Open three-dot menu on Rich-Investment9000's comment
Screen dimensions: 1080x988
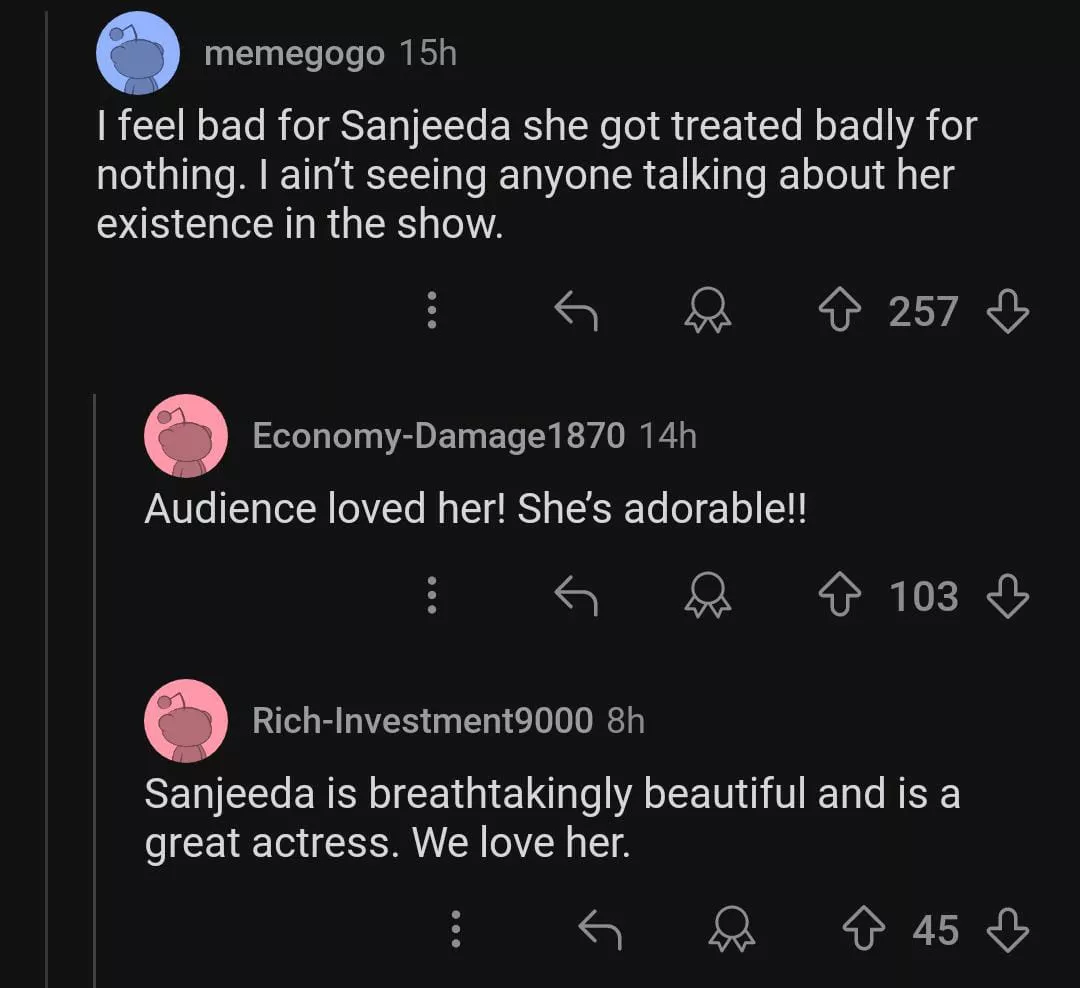click(455, 930)
